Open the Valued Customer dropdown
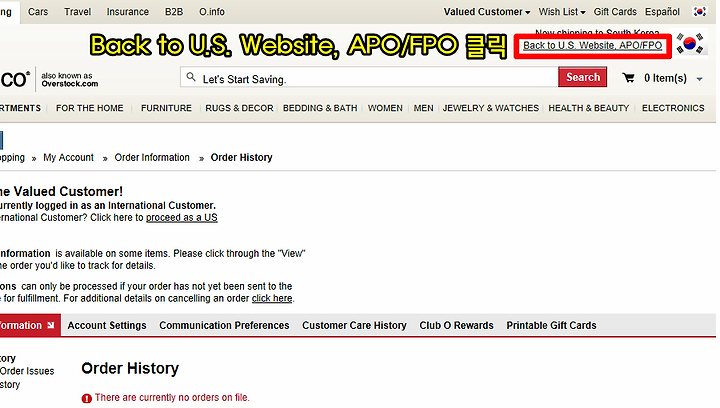The width and height of the screenshot is (720, 408). point(487,12)
